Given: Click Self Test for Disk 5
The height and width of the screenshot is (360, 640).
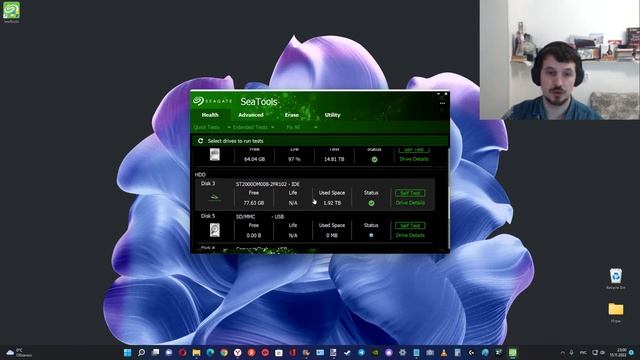Looking at the screenshot, I should click(x=410, y=226).
